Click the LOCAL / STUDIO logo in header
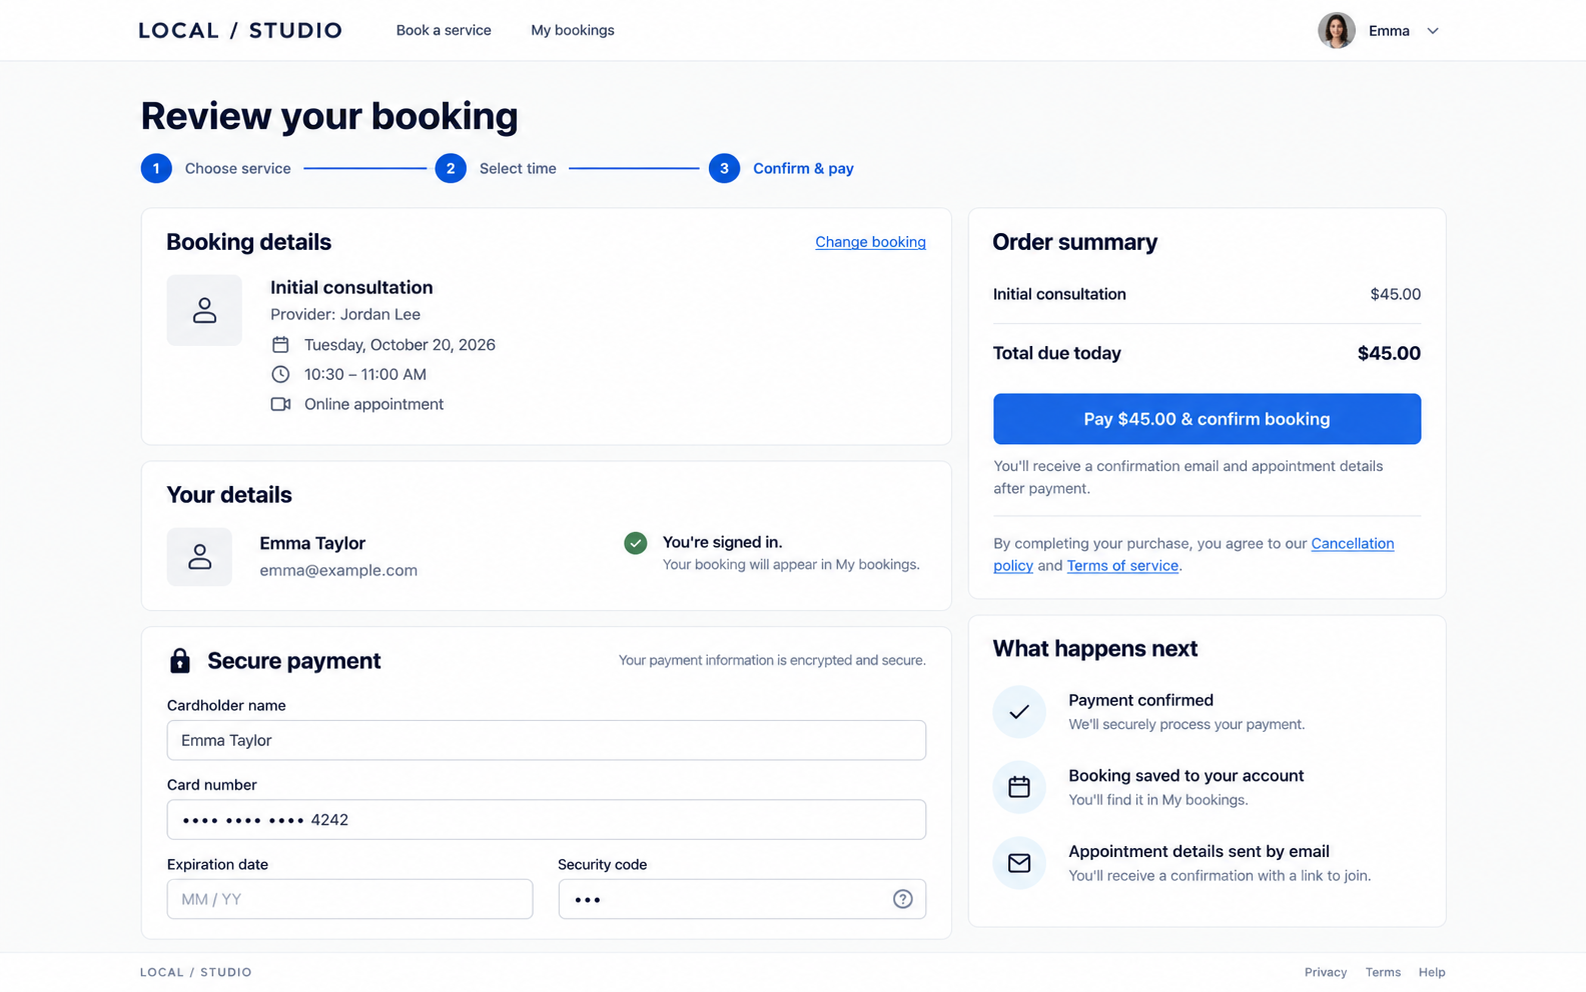The width and height of the screenshot is (1586, 992). click(240, 30)
